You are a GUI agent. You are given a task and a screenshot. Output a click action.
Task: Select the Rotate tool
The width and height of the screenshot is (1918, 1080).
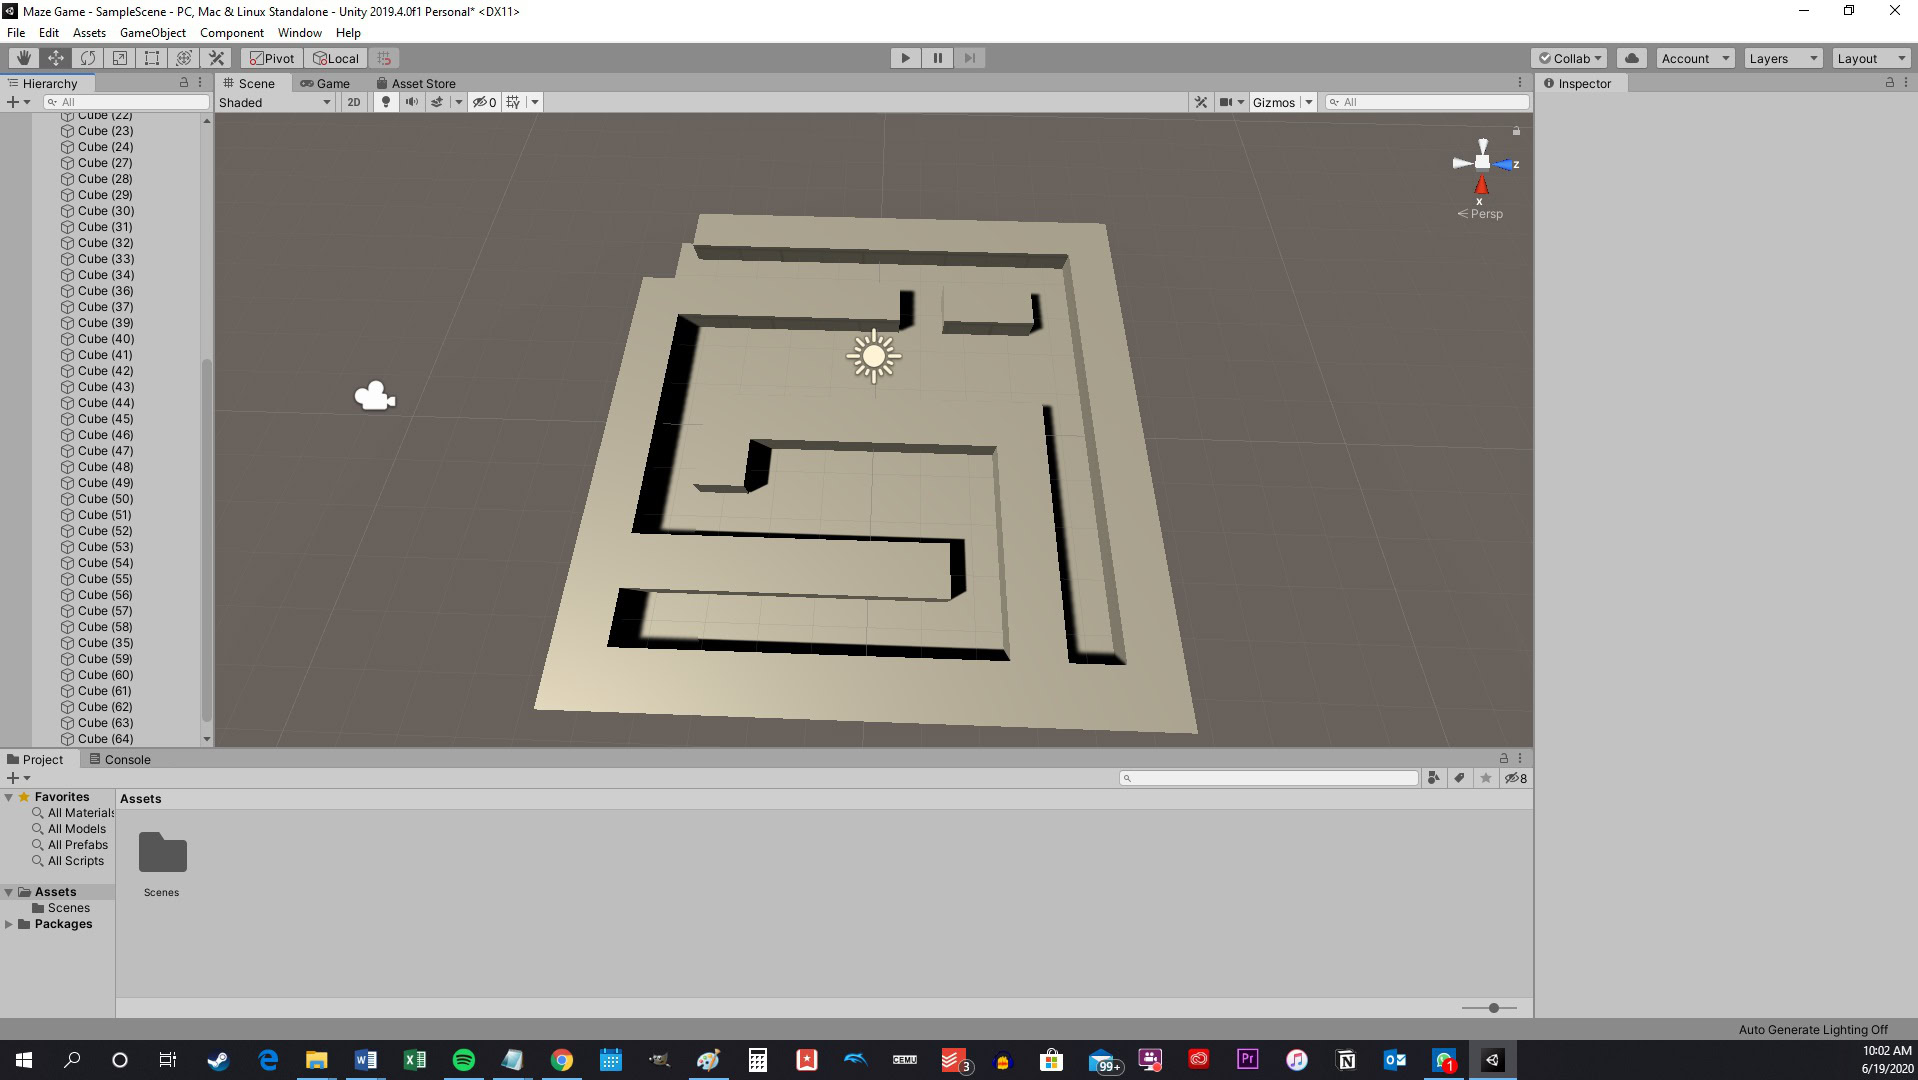click(x=87, y=57)
